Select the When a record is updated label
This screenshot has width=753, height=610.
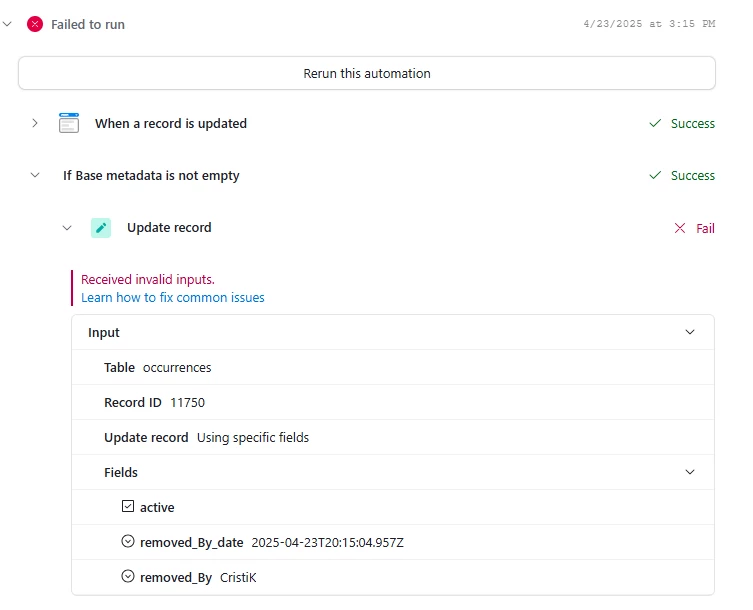tap(171, 123)
